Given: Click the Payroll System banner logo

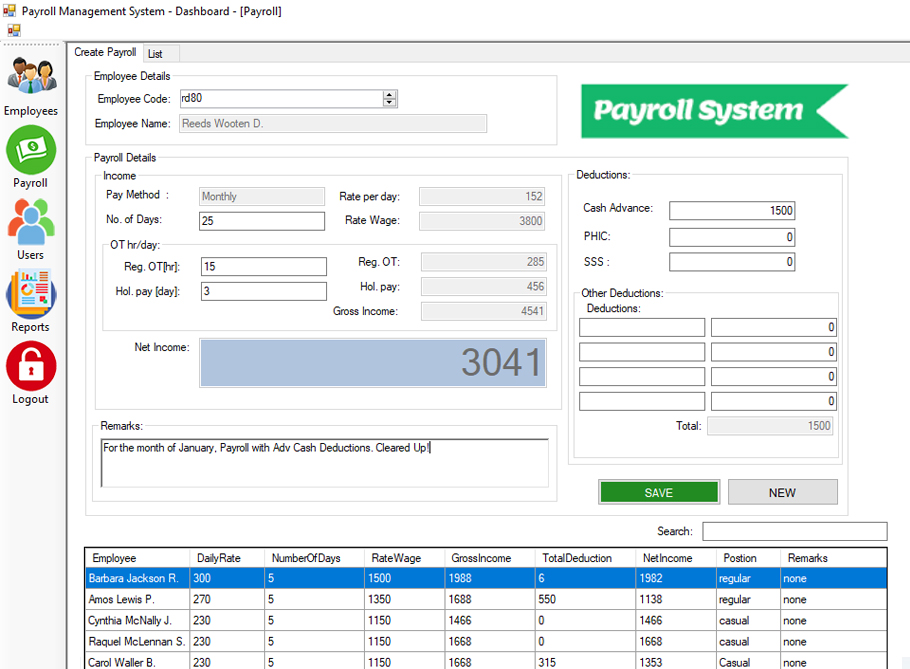Looking at the screenshot, I should [x=712, y=111].
